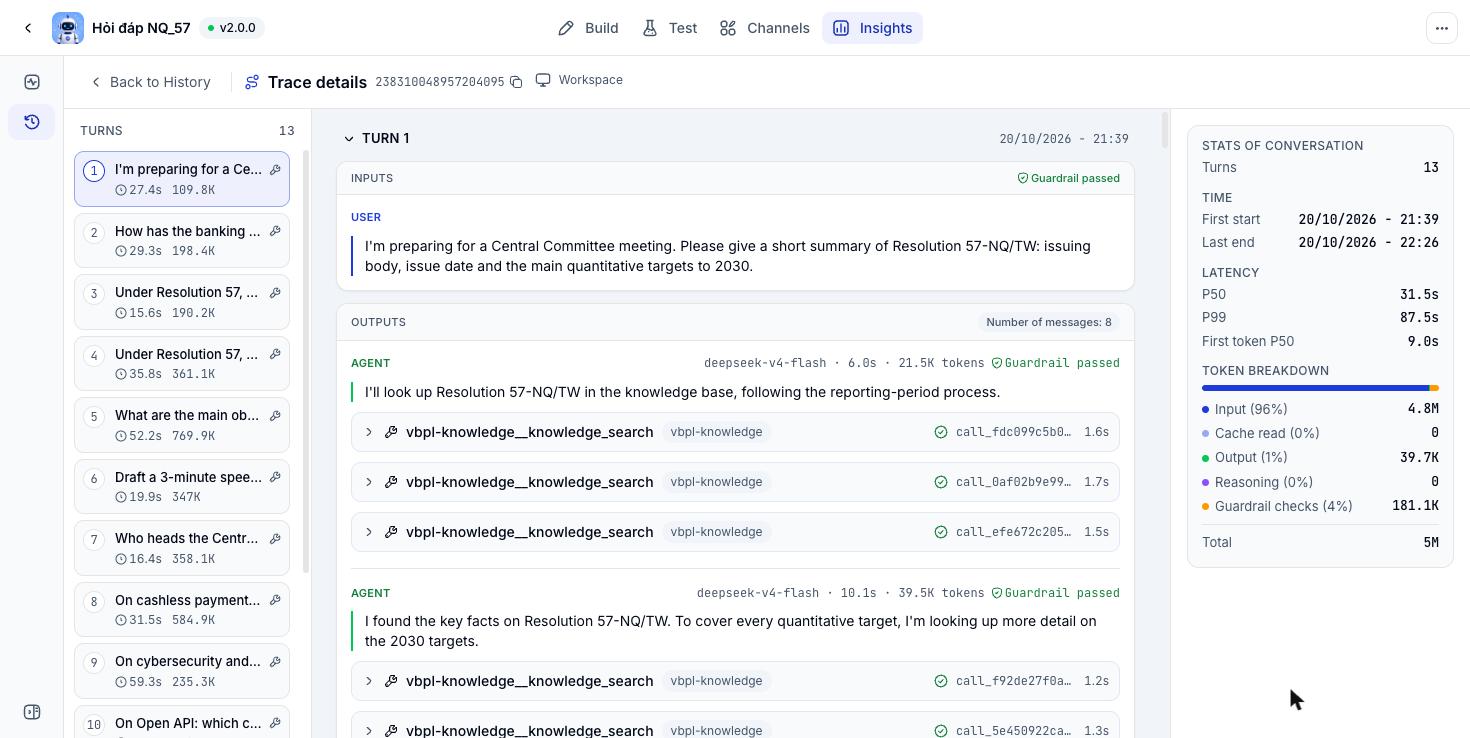The image size is (1470, 738).
Task: Click the vbpl-knowledge tag on call_fdc099c5b0 row
Action: click(x=716, y=432)
